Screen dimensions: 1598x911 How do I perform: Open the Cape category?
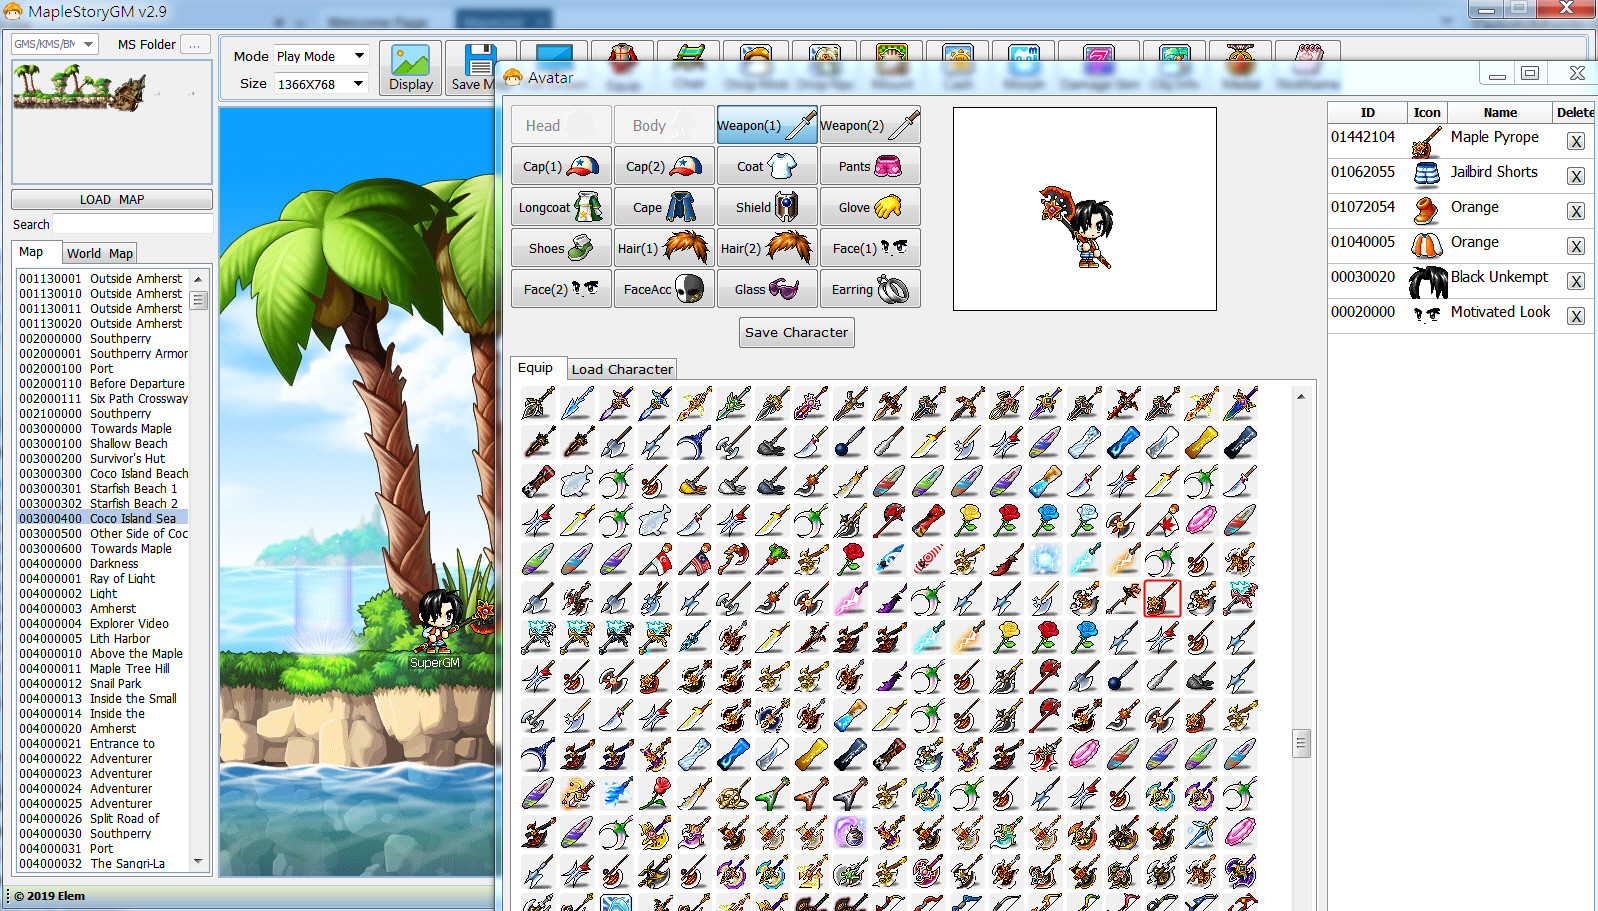pyautogui.click(x=664, y=207)
